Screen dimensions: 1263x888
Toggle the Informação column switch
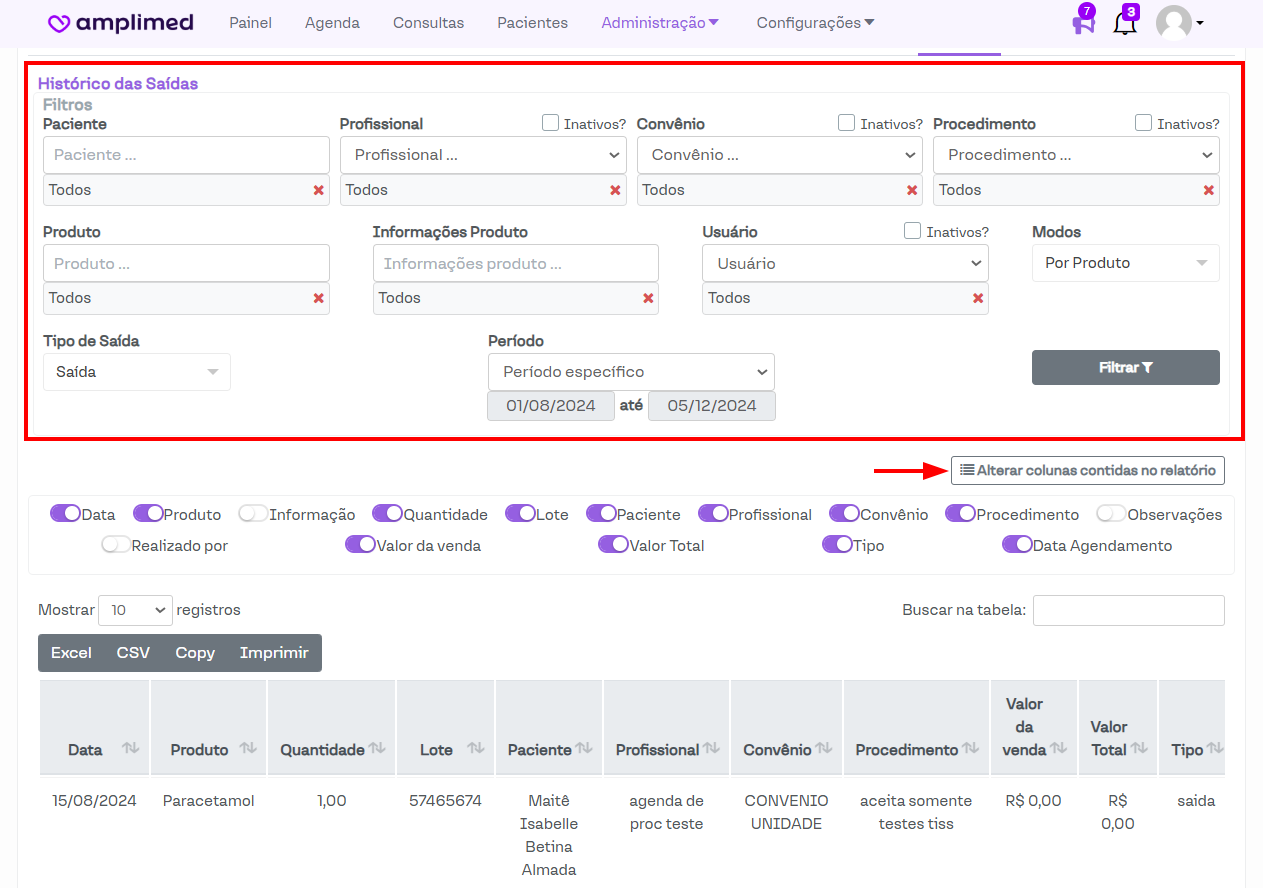254,514
